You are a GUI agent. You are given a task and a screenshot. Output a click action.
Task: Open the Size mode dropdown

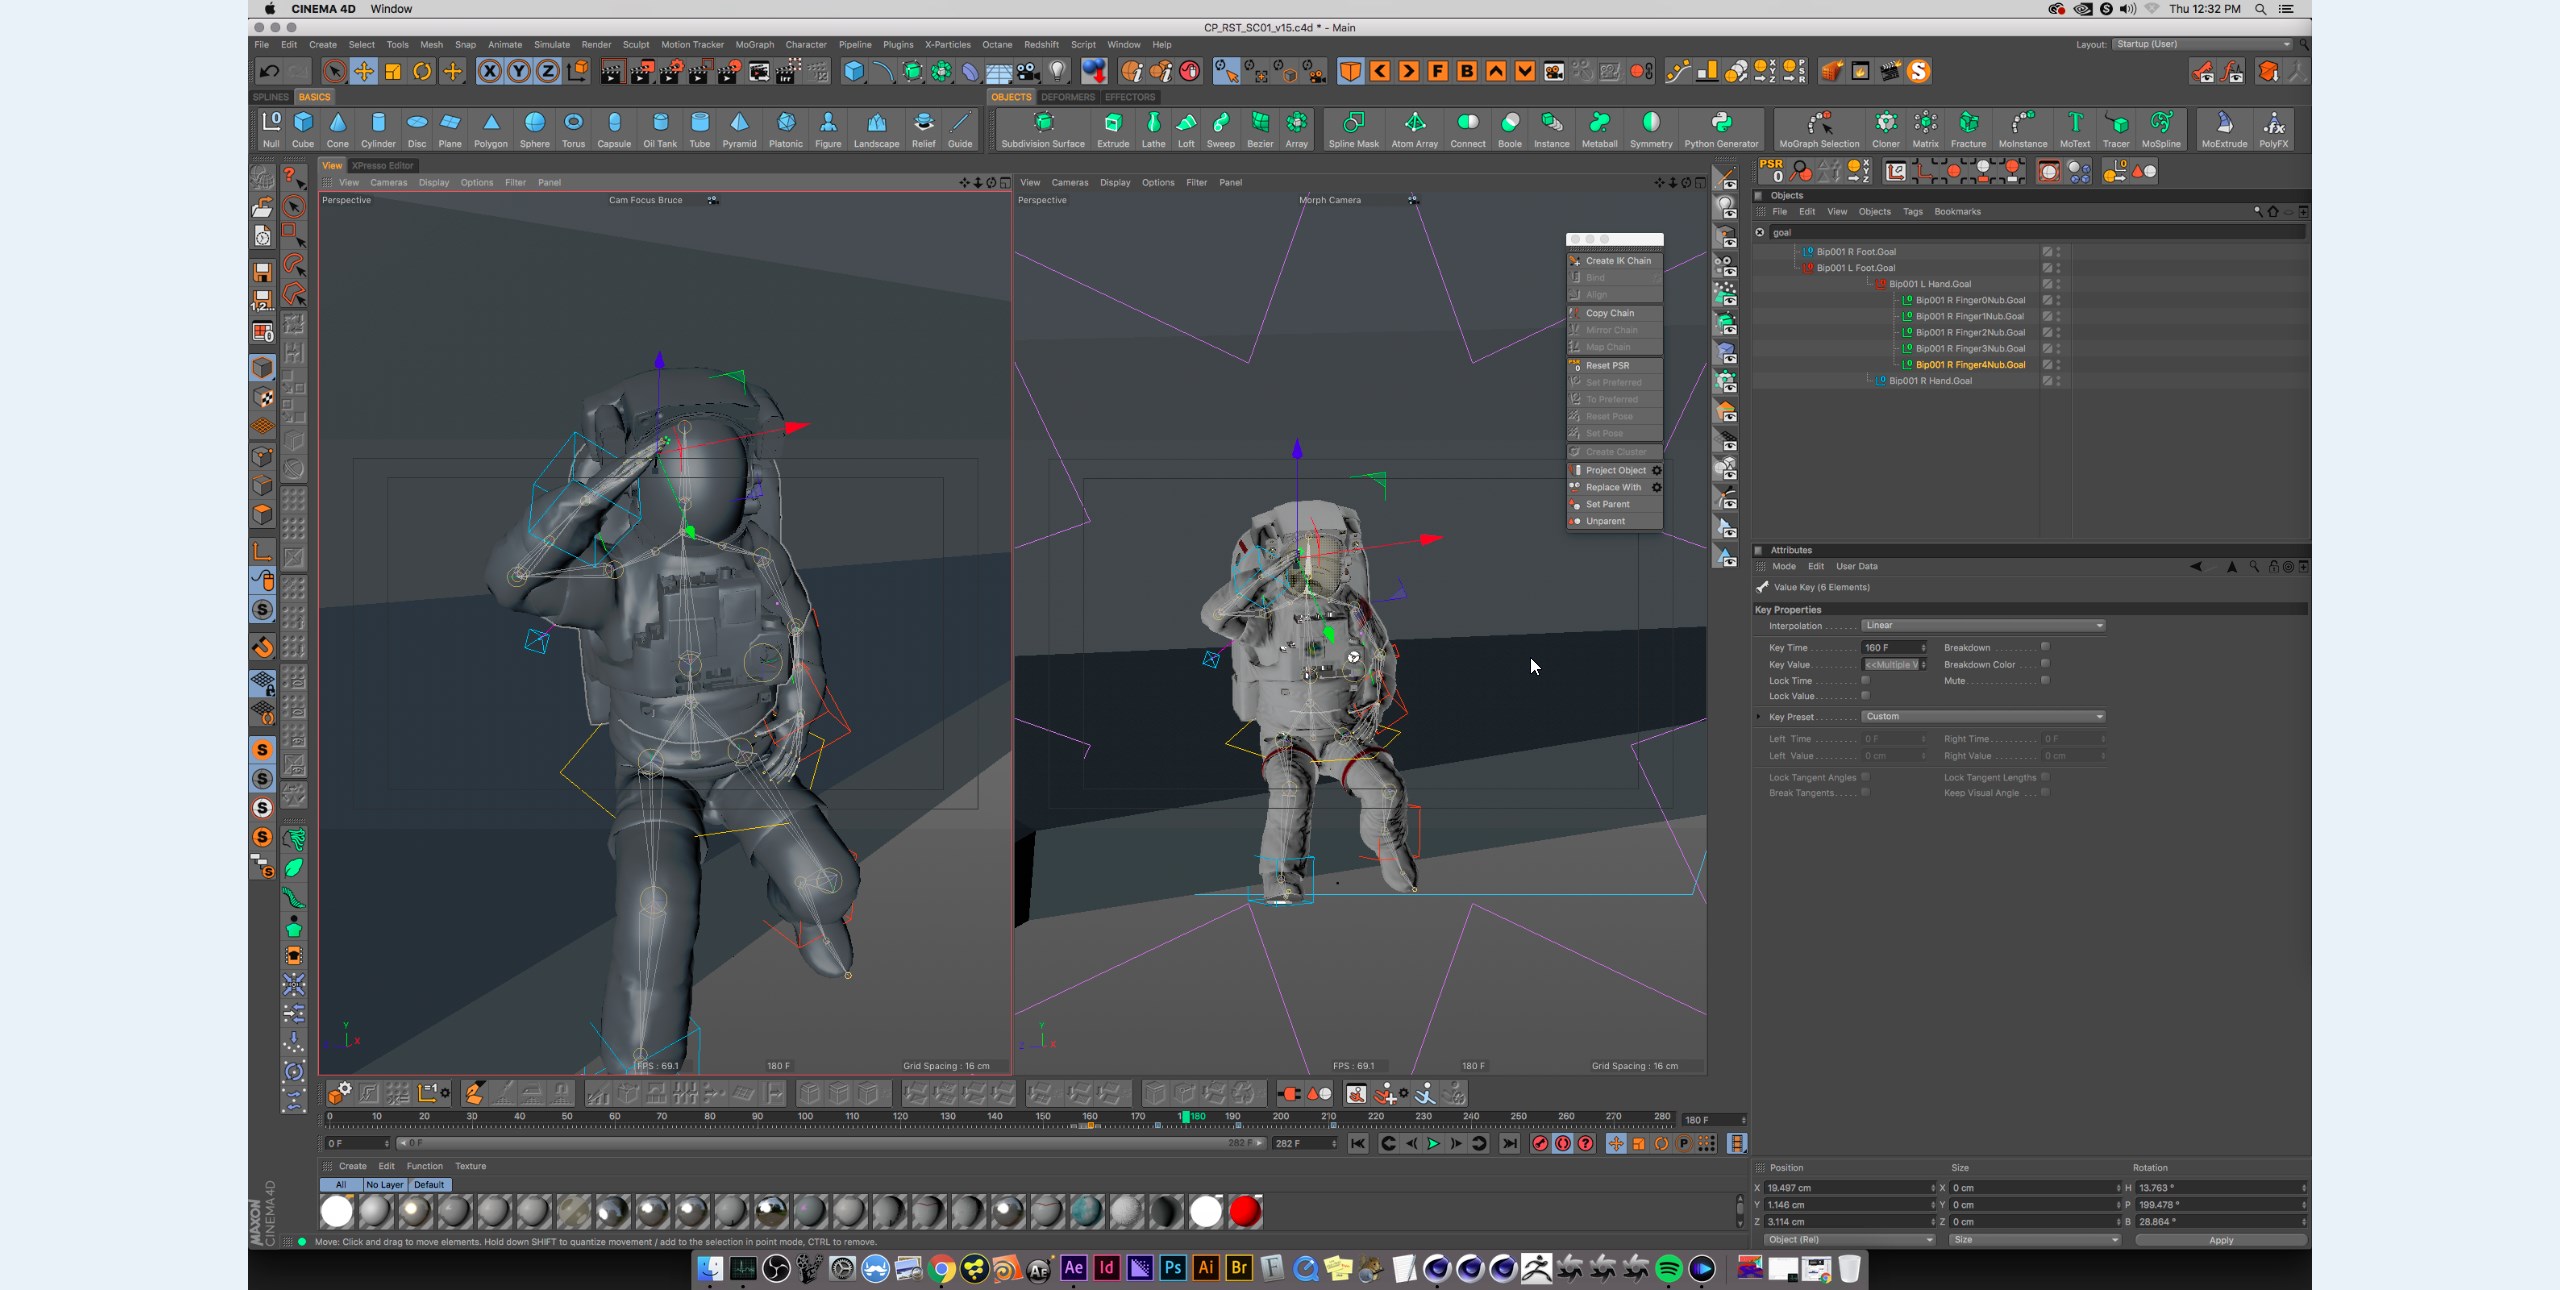click(x=2034, y=1240)
